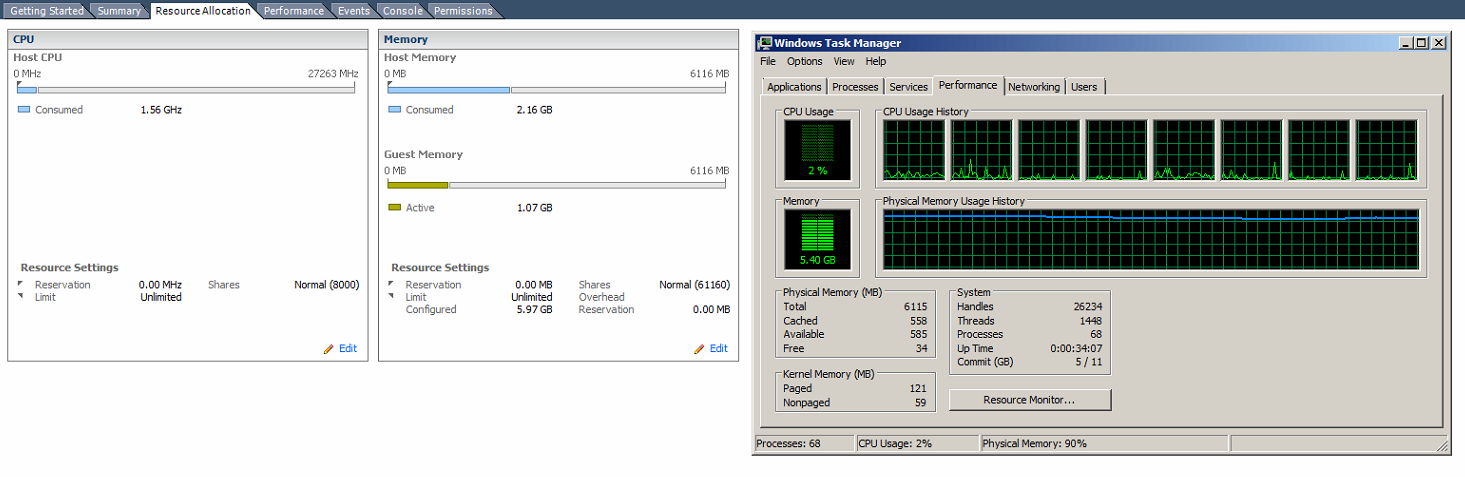Click status bar CPU Usage: 2% entry
1465x477 pixels.
(x=918, y=443)
